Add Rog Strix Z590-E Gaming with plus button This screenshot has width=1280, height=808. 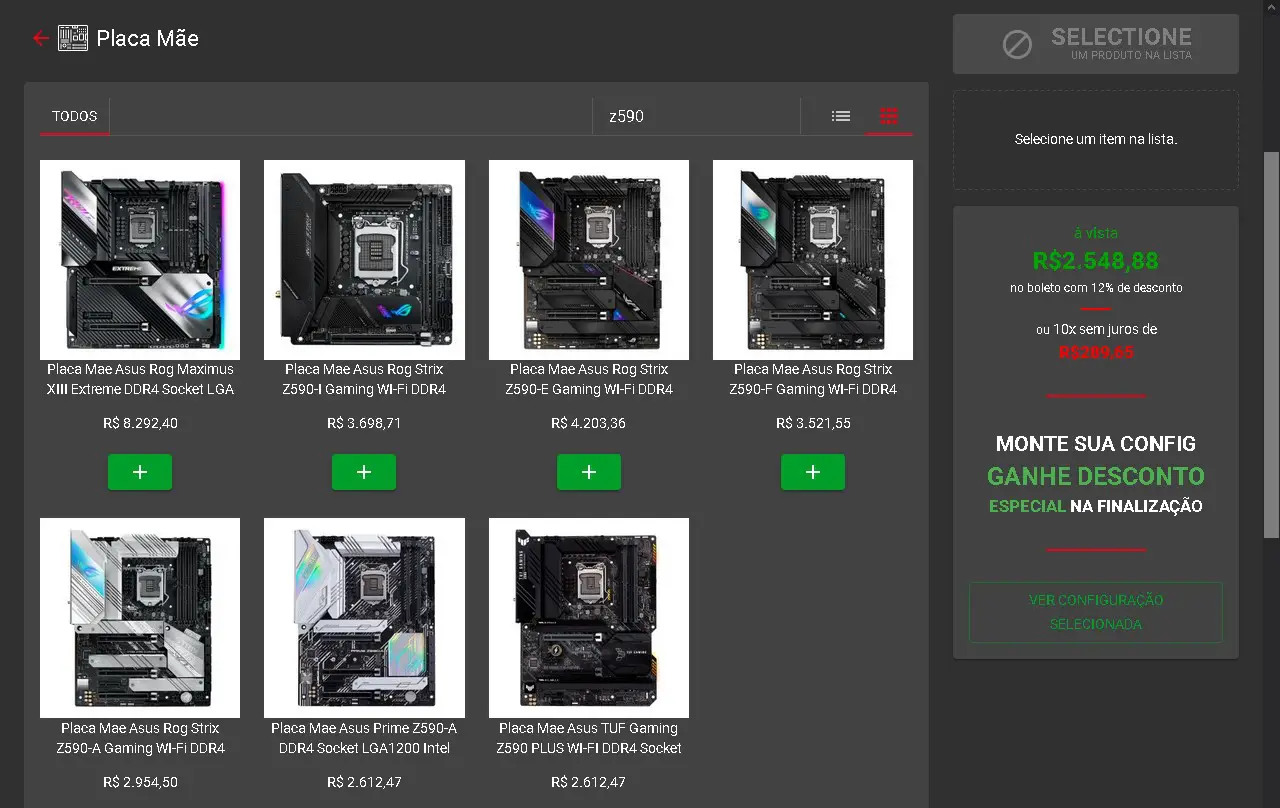tap(589, 472)
